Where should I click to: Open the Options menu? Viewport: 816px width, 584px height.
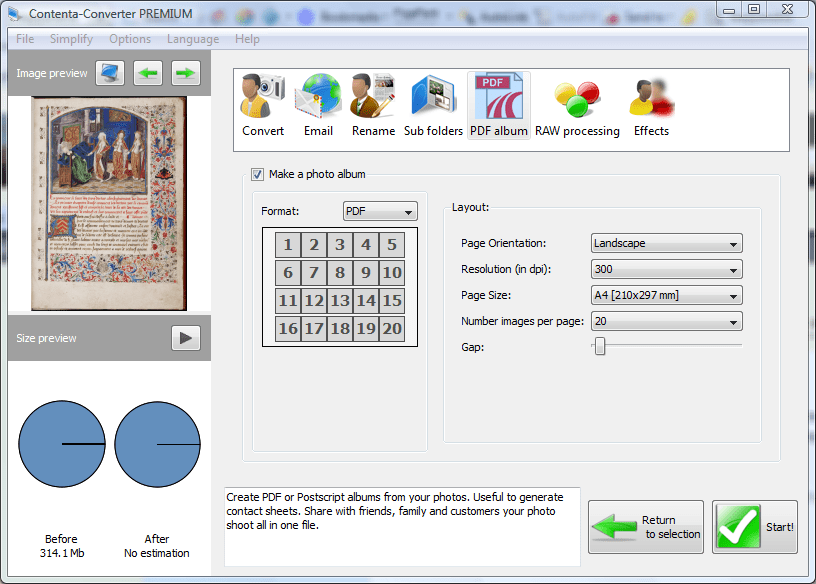pos(130,39)
